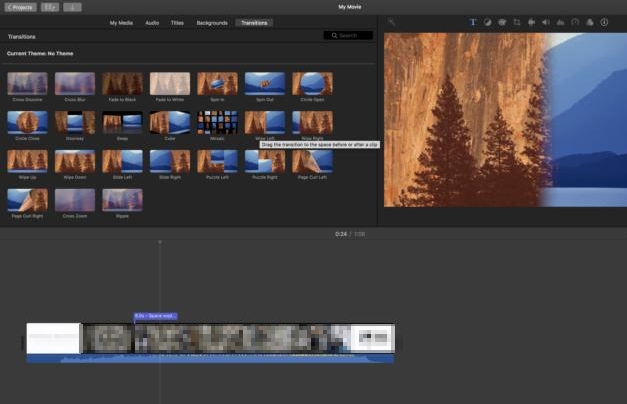Open the speed speedometer tool
The height and width of the screenshot is (404, 627).
pyautogui.click(x=575, y=22)
